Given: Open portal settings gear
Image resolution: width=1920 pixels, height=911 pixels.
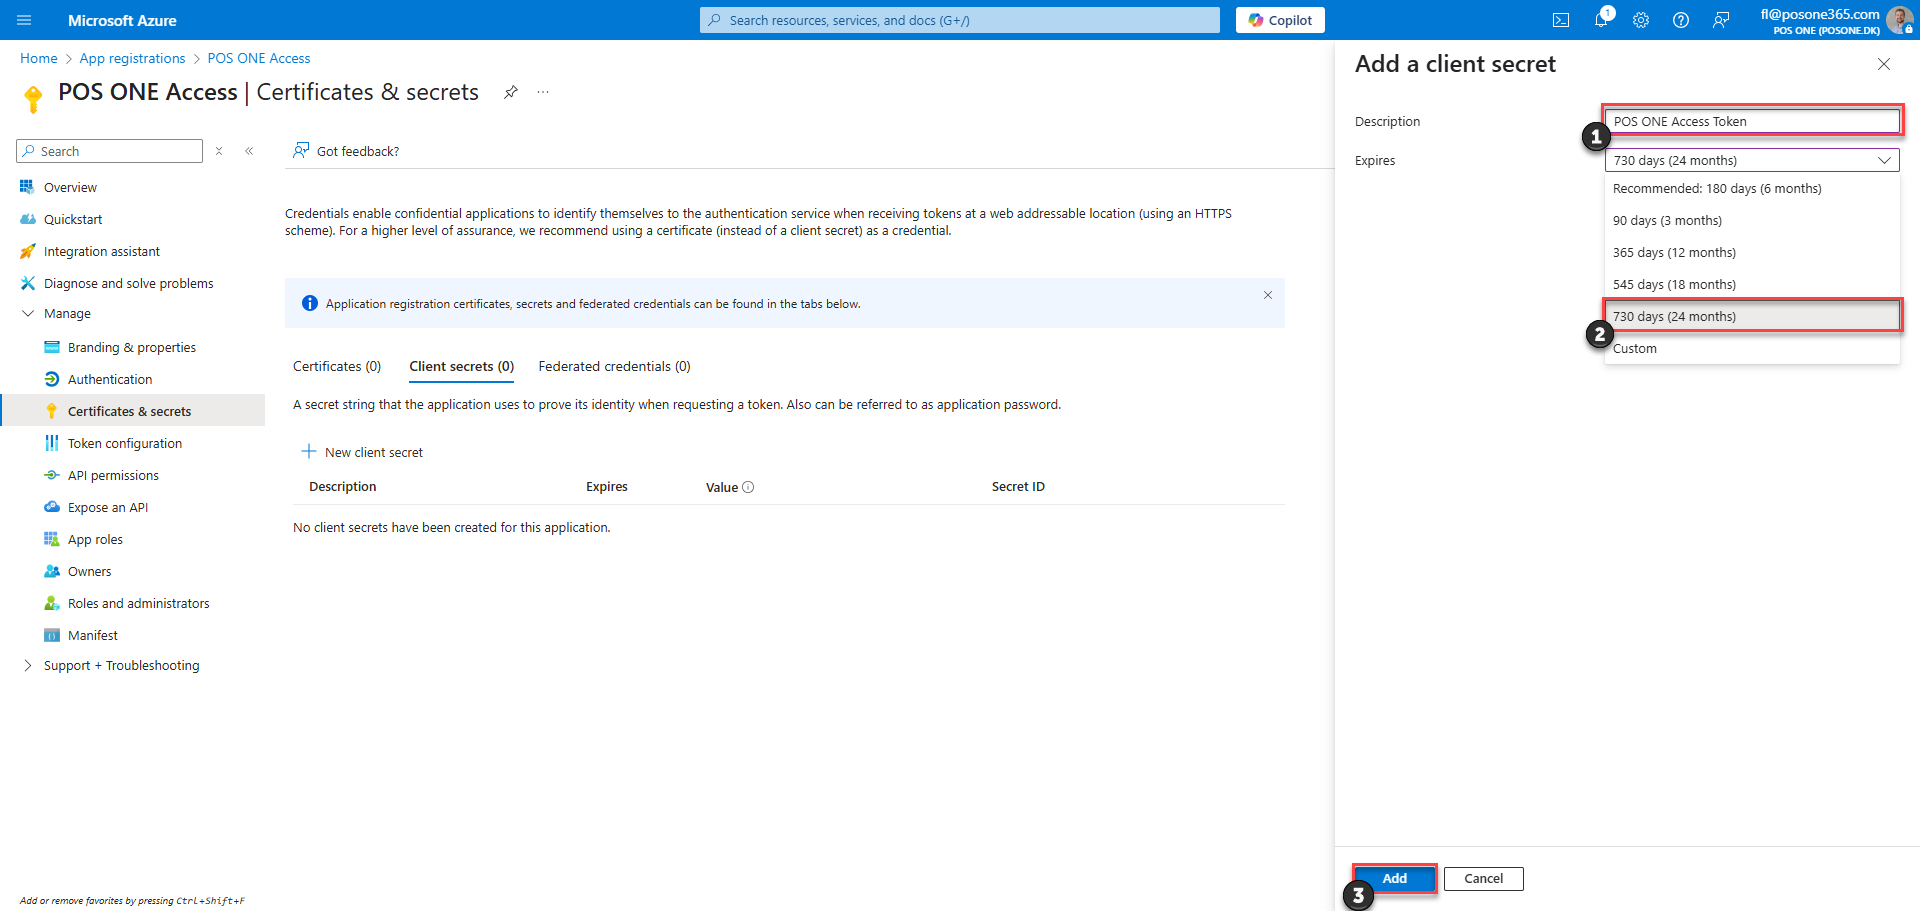Looking at the screenshot, I should coord(1641,20).
